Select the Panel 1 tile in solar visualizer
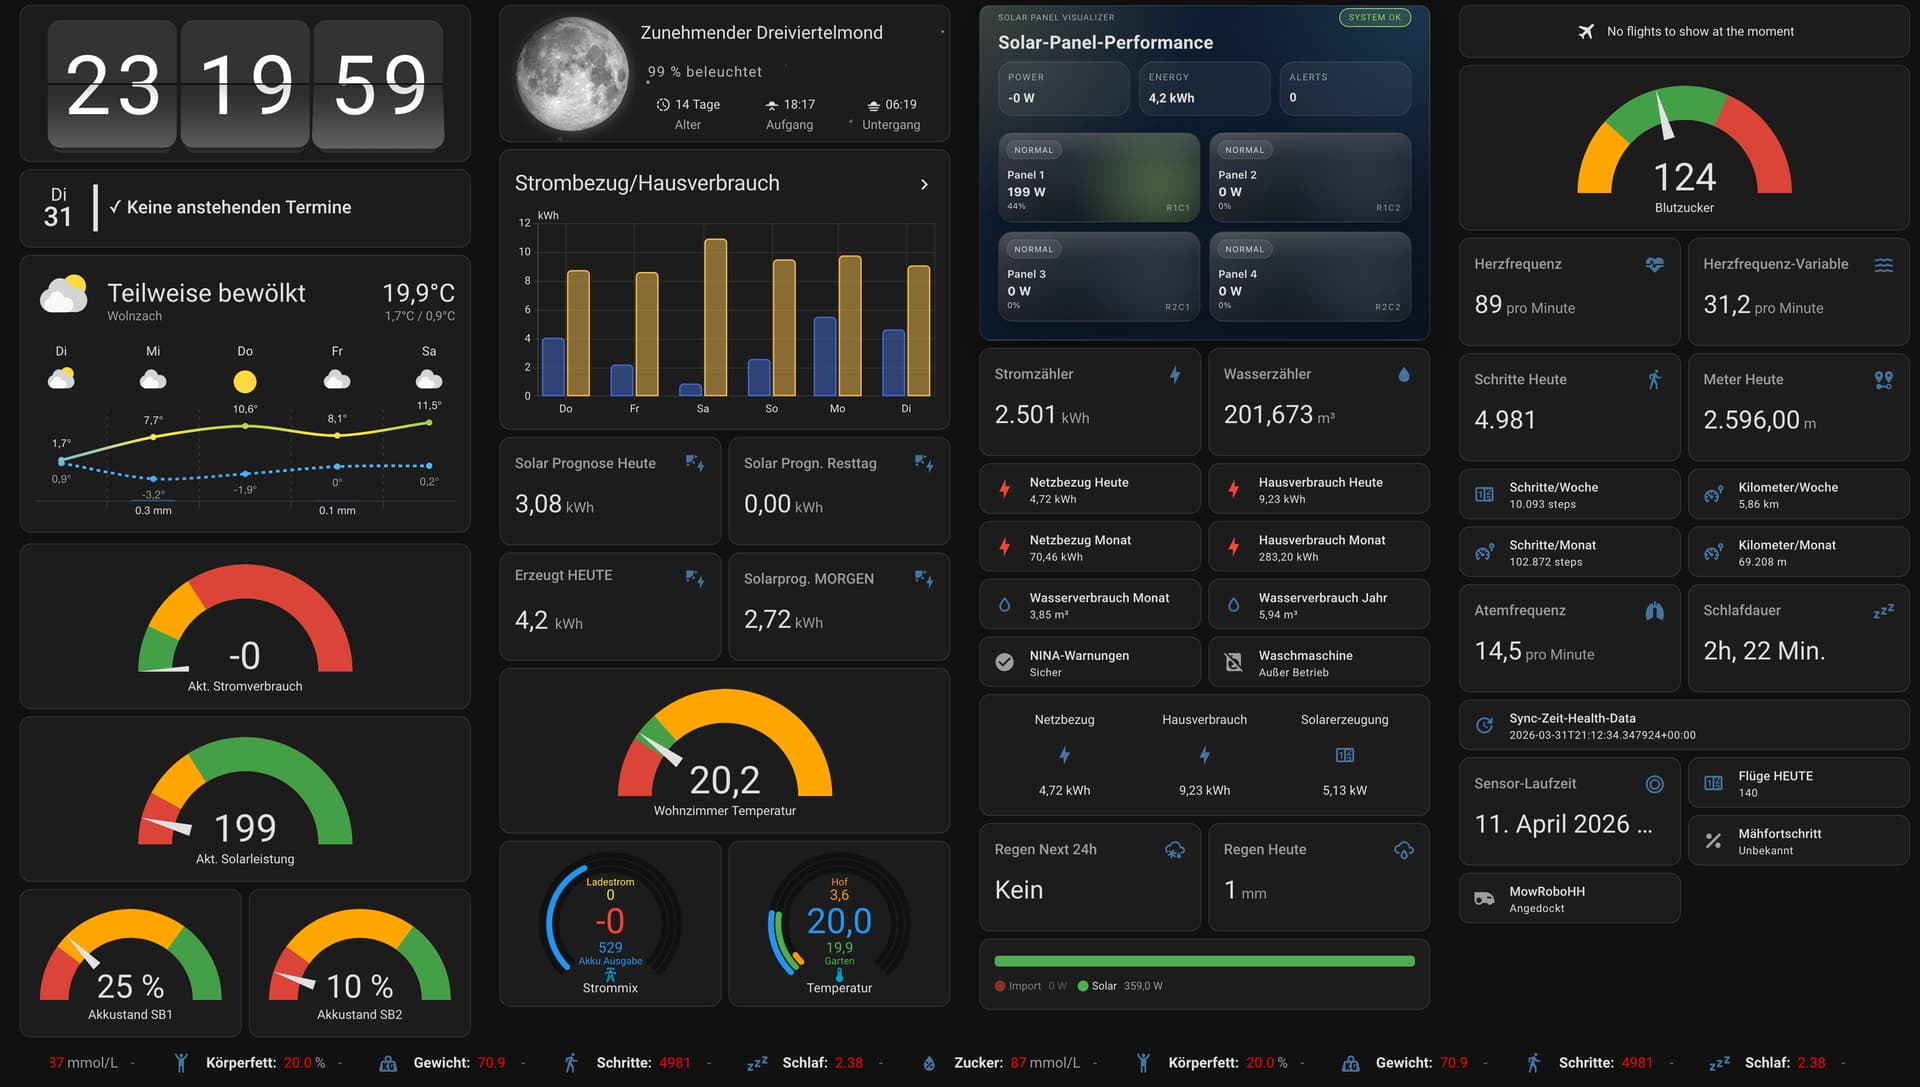The image size is (1920, 1087). 1098,177
